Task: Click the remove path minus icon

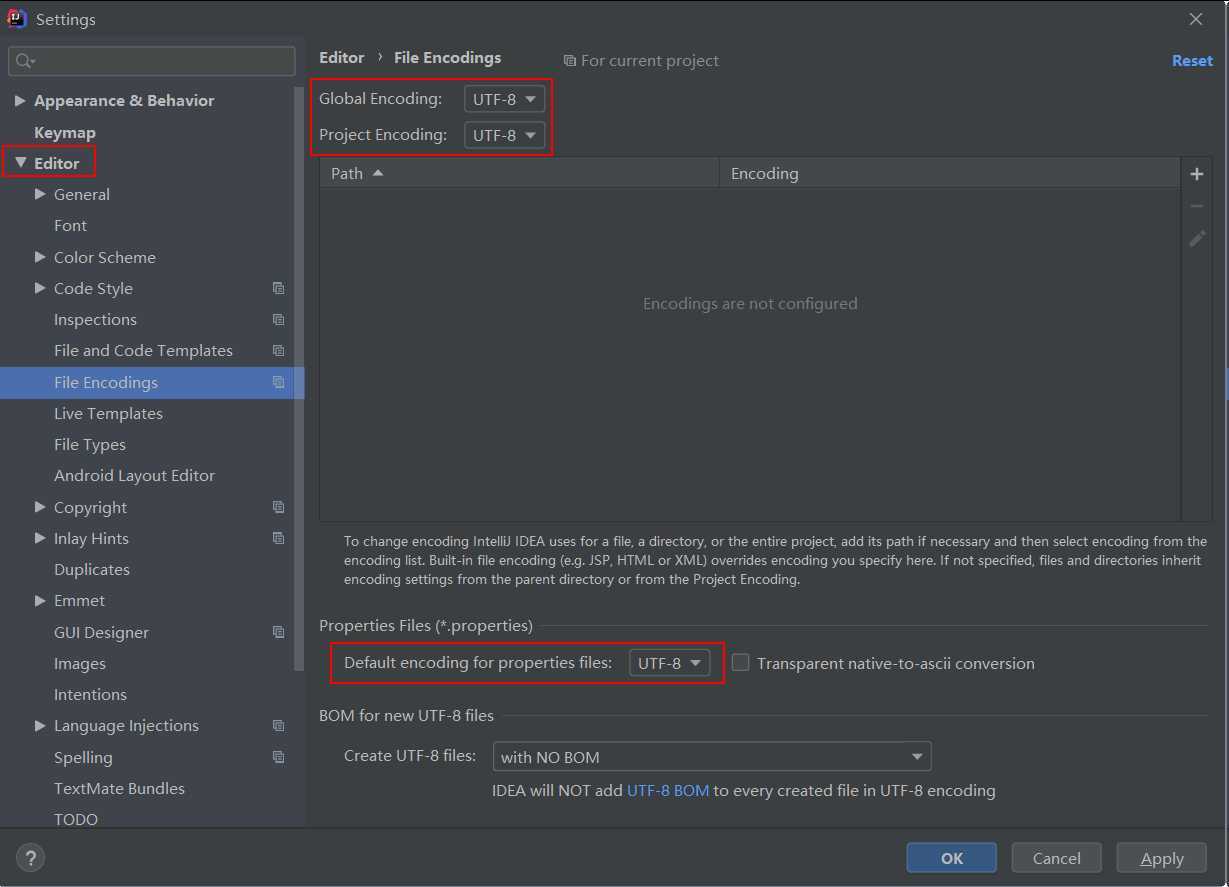Action: pos(1196,206)
